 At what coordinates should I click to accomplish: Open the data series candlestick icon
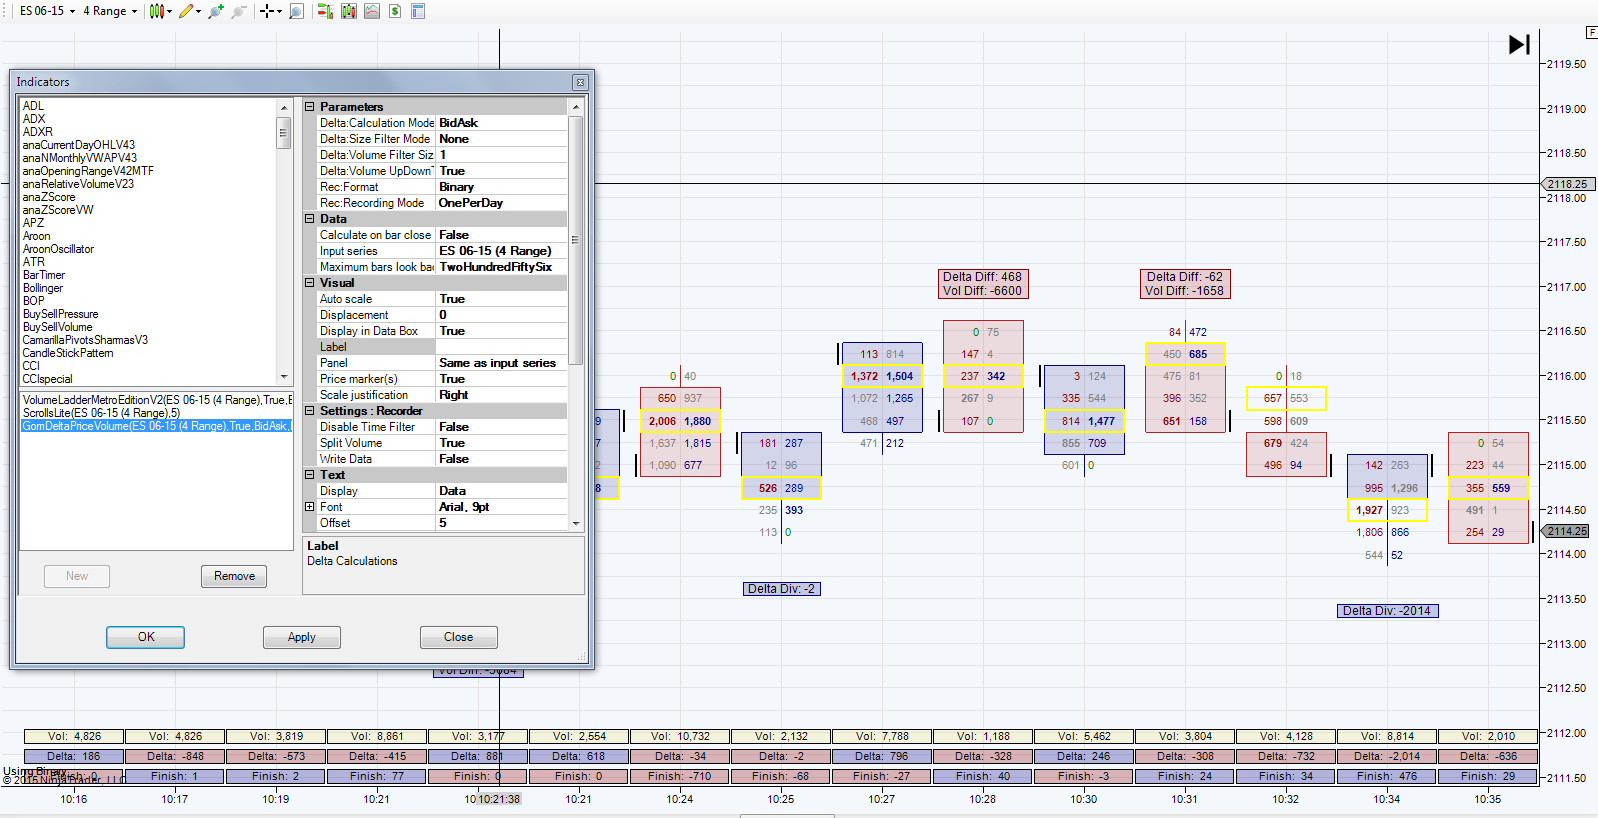tap(348, 11)
